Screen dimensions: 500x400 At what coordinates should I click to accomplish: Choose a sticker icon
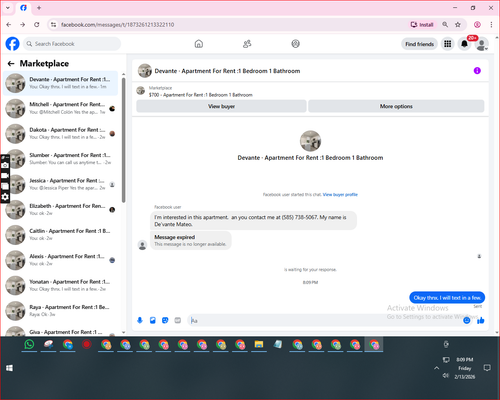click(x=165, y=320)
